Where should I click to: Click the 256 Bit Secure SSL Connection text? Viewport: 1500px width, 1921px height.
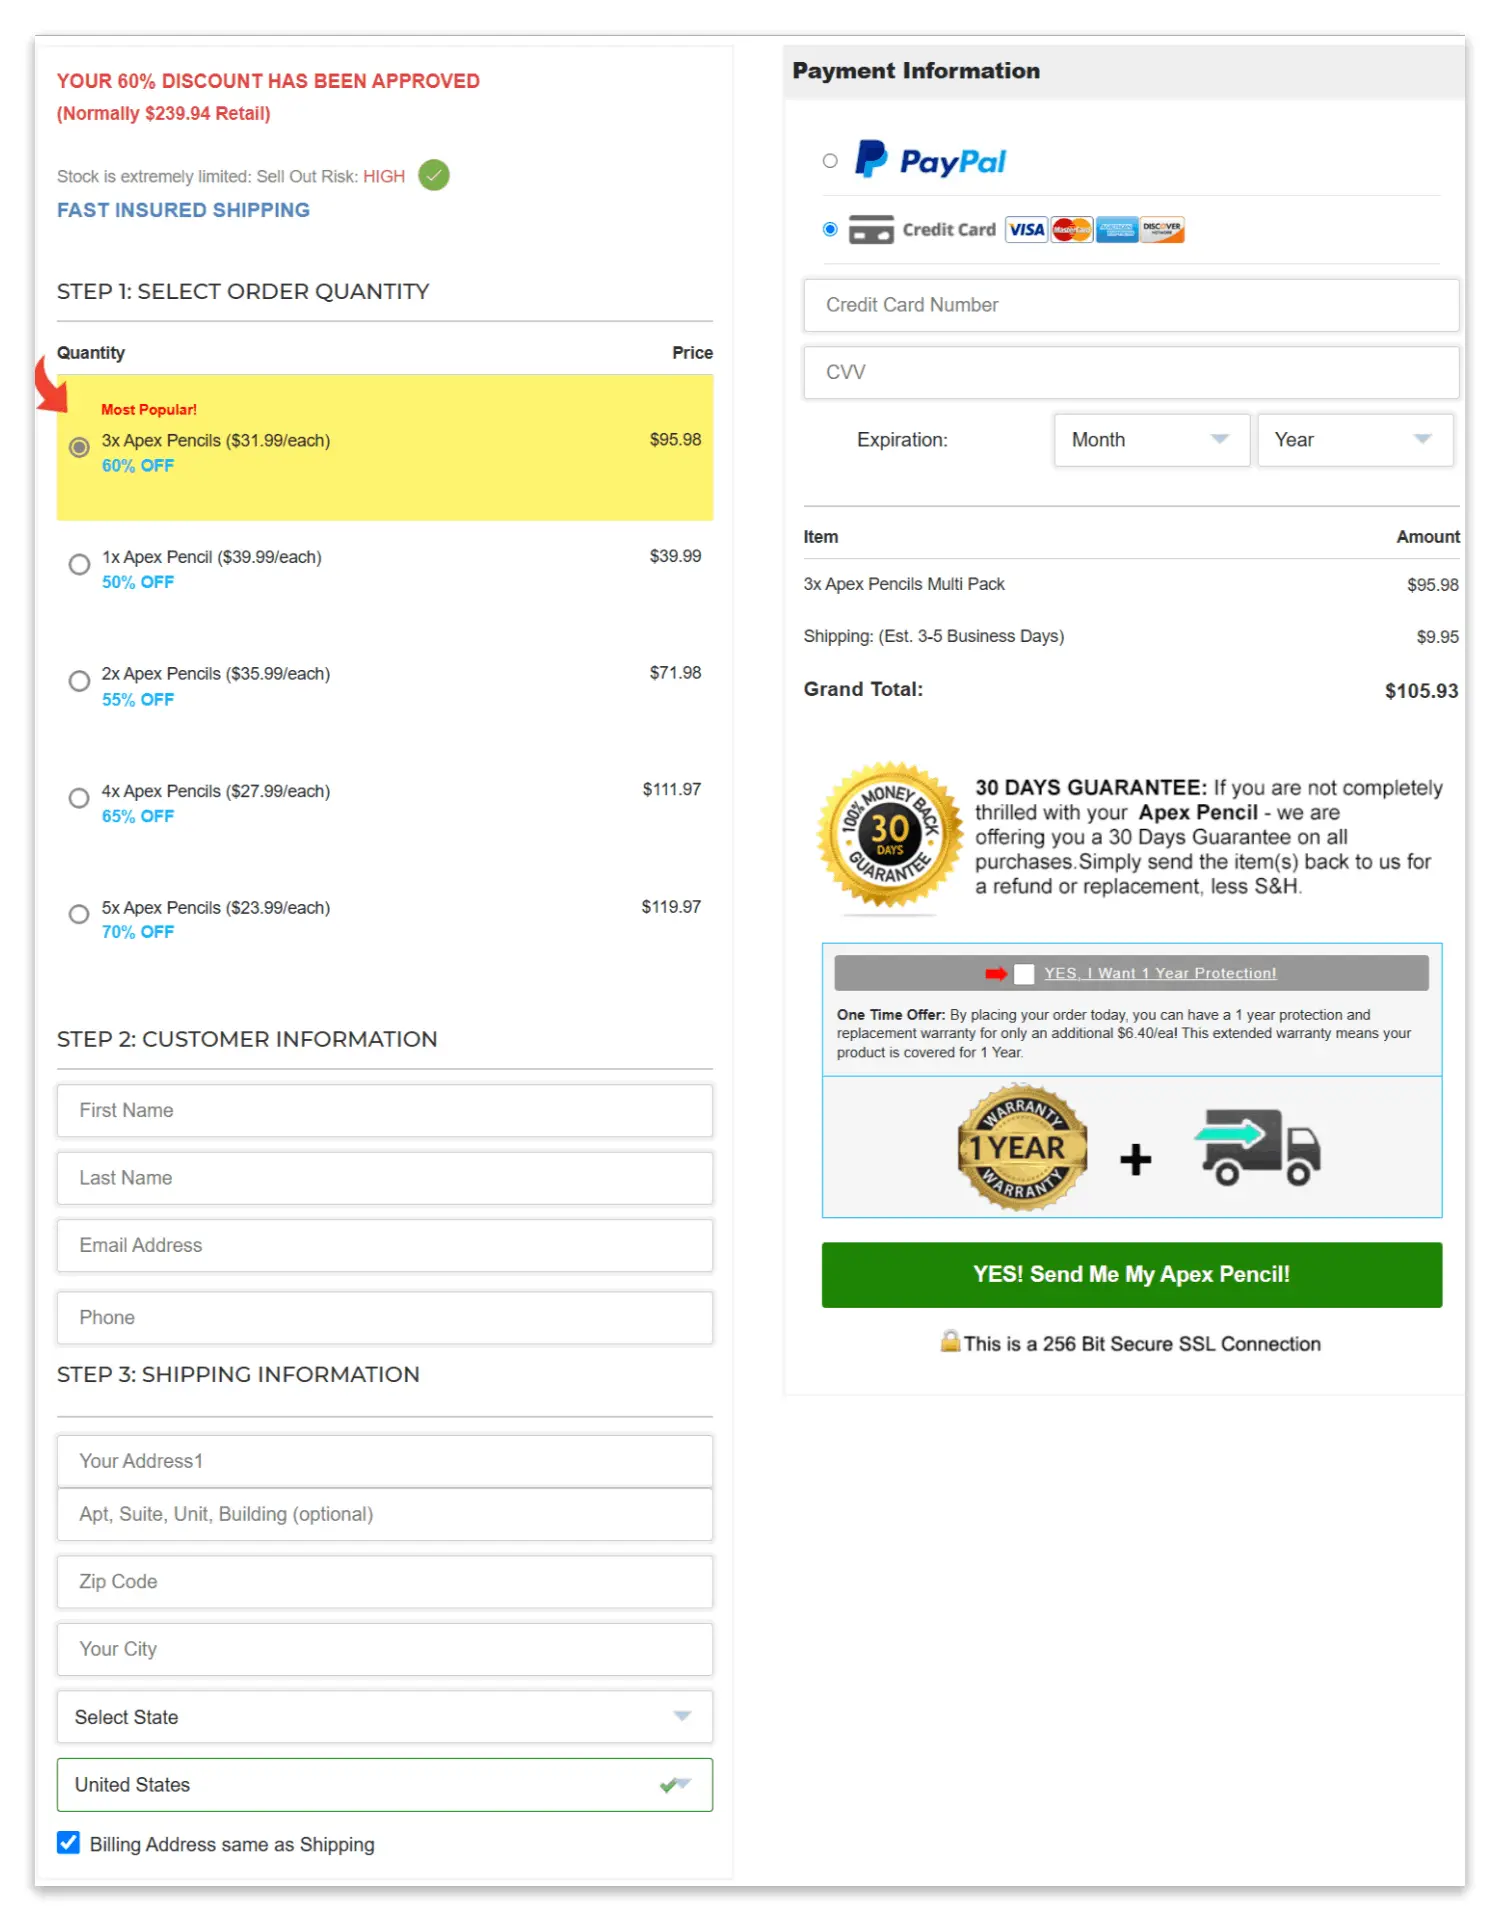click(x=1142, y=1344)
